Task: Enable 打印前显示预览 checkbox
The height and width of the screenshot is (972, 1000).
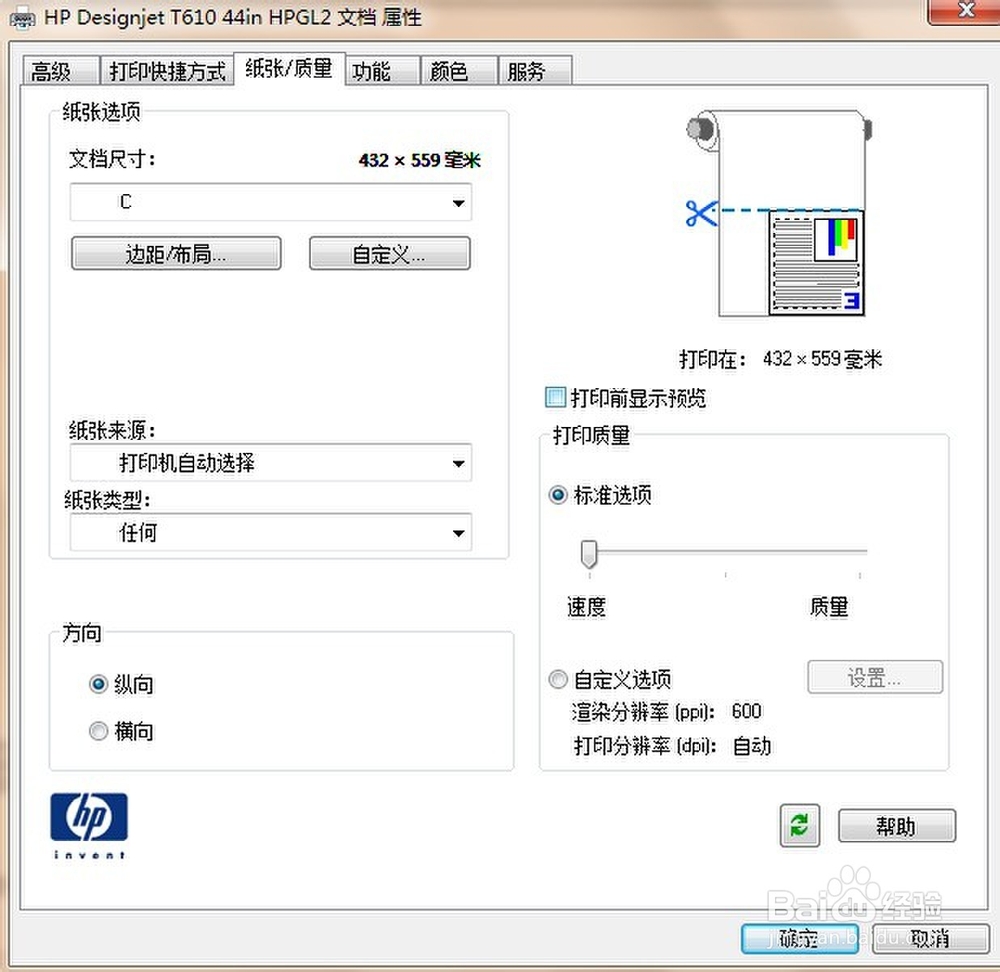Action: coord(555,397)
